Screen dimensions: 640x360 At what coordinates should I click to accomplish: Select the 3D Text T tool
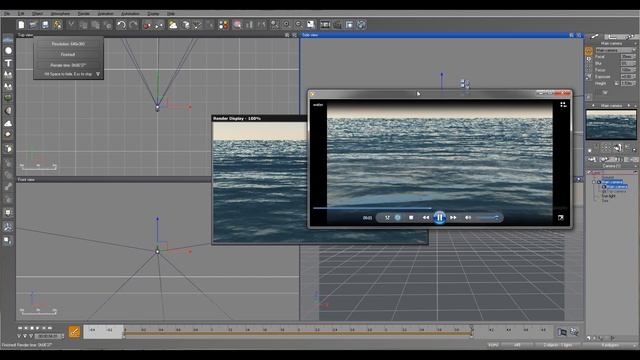[8, 63]
